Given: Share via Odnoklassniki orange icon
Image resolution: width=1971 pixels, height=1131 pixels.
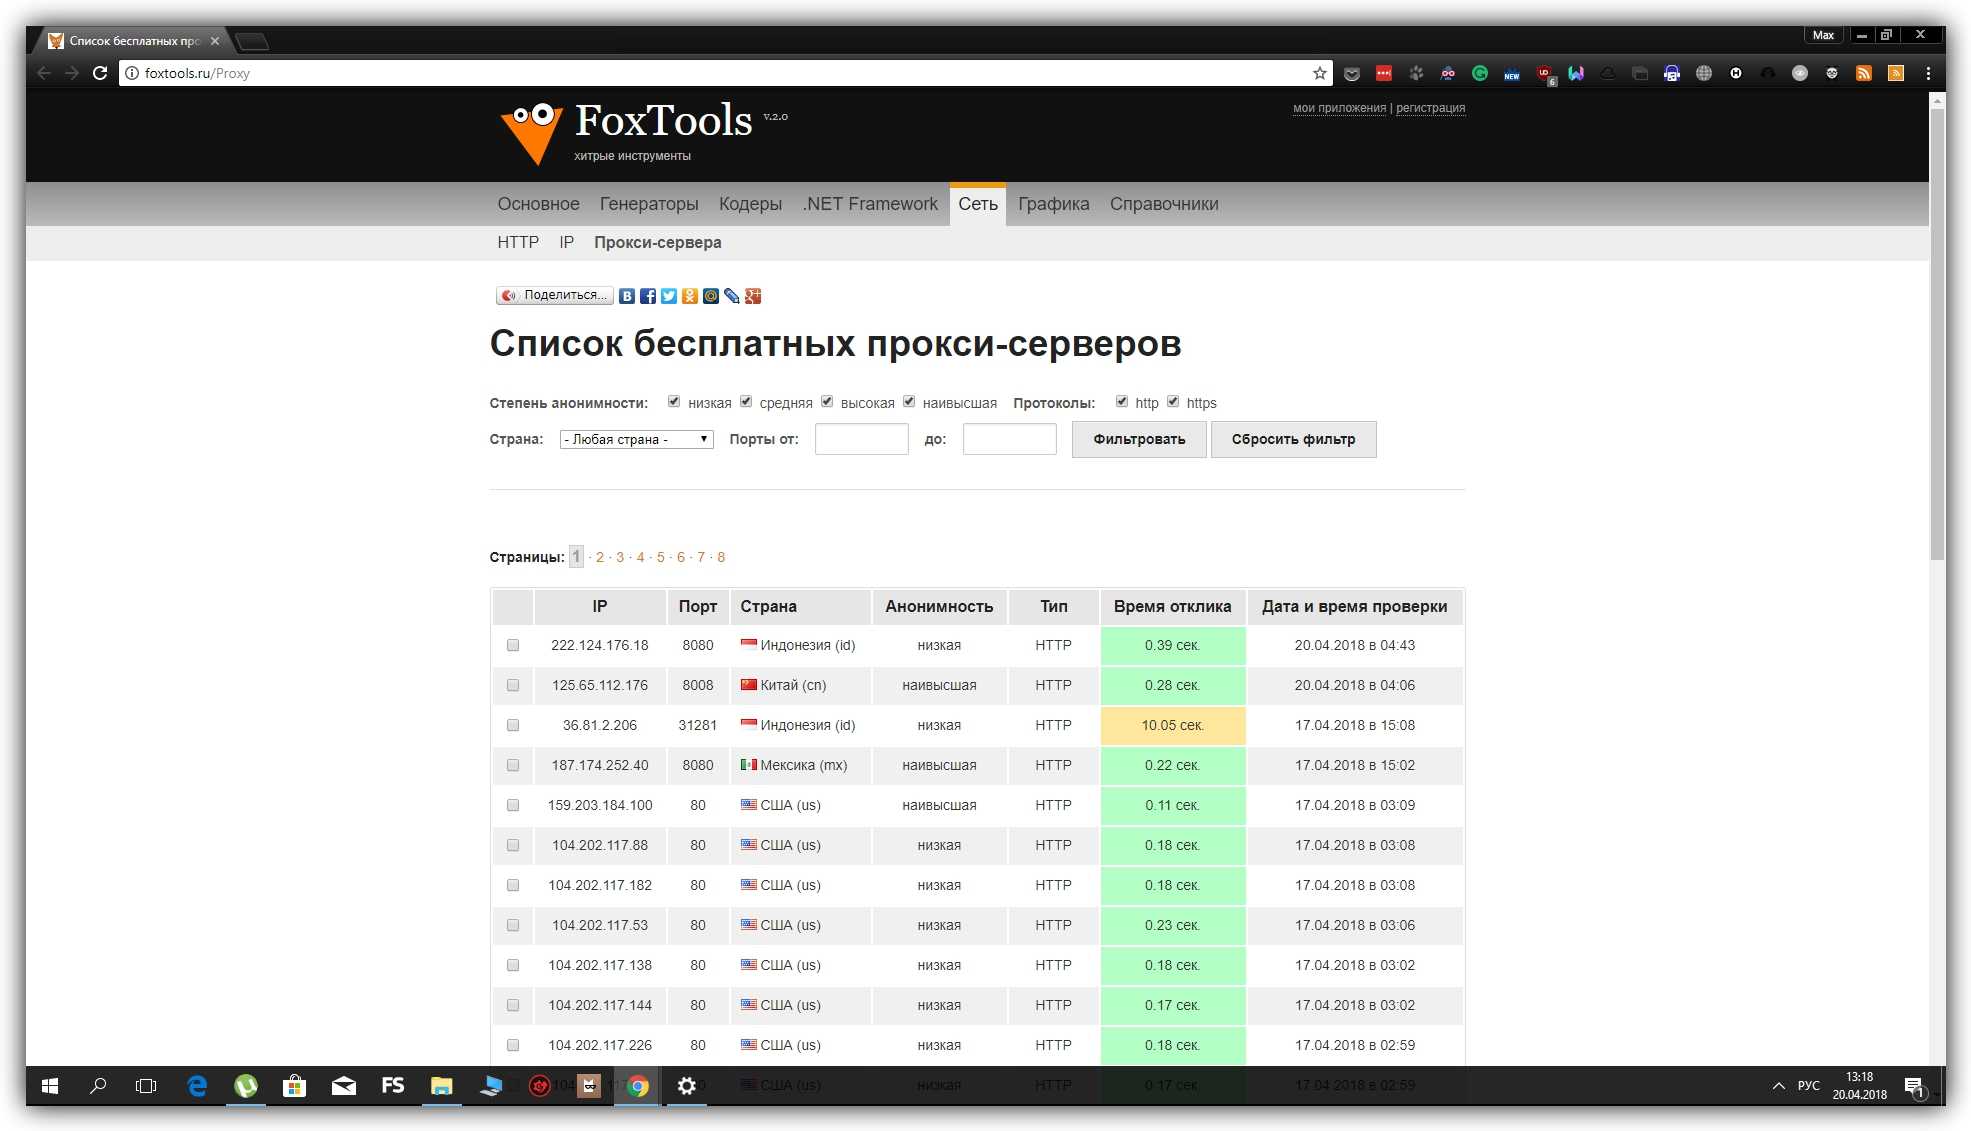Looking at the screenshot, I should [690, 296].
